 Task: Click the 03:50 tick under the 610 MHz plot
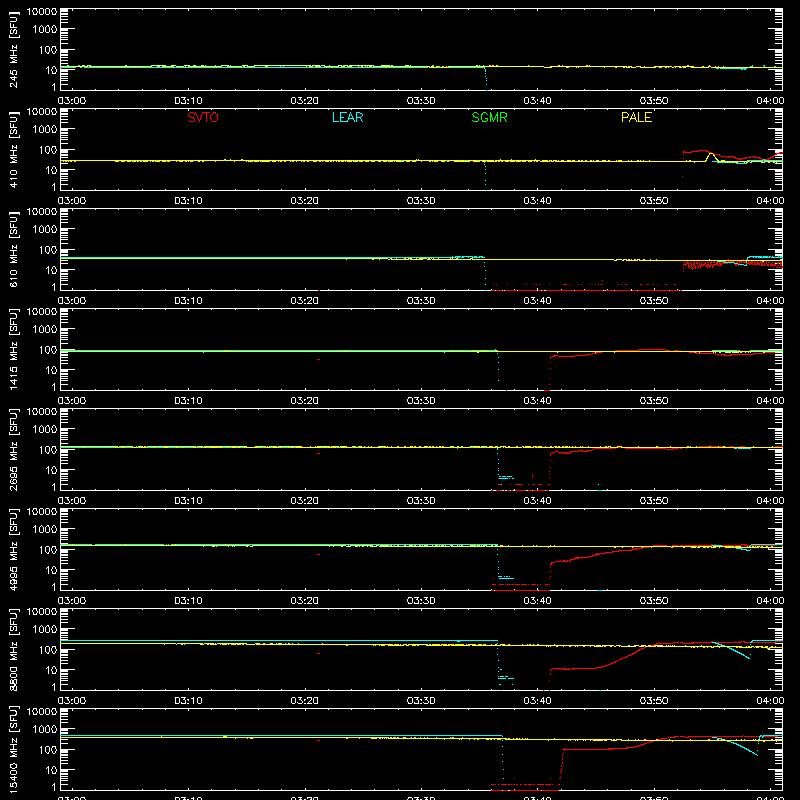(654, 301)
